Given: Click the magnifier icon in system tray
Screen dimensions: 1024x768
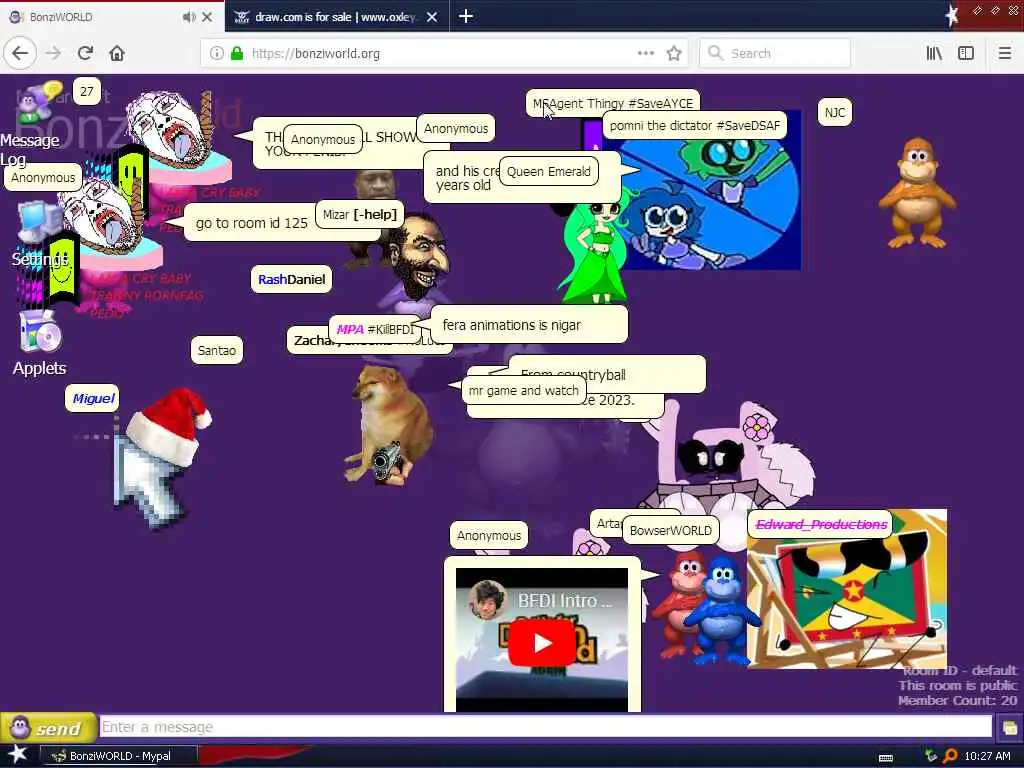Looking at the screenshot, I should click(x=951, y=756).
